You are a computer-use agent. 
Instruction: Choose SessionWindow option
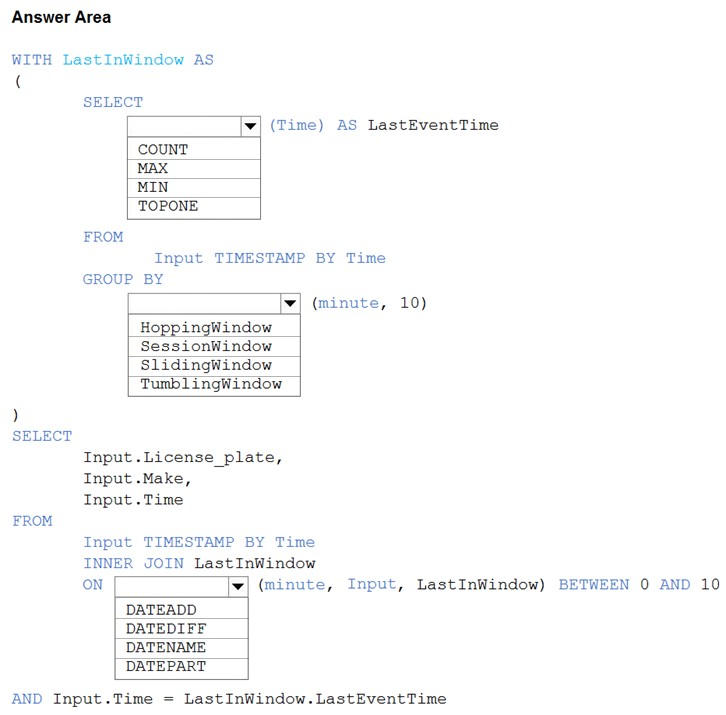click(x=214, y=346)
